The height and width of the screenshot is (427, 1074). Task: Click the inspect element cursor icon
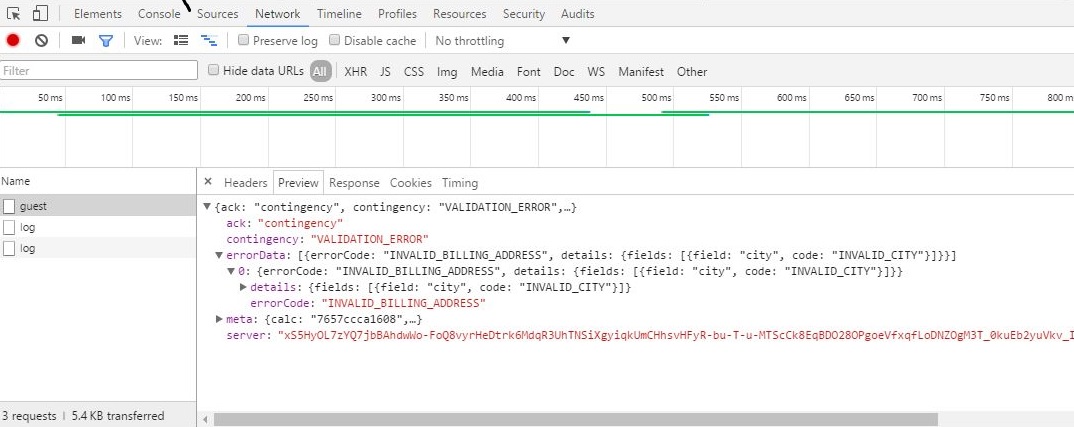point(14,14)
